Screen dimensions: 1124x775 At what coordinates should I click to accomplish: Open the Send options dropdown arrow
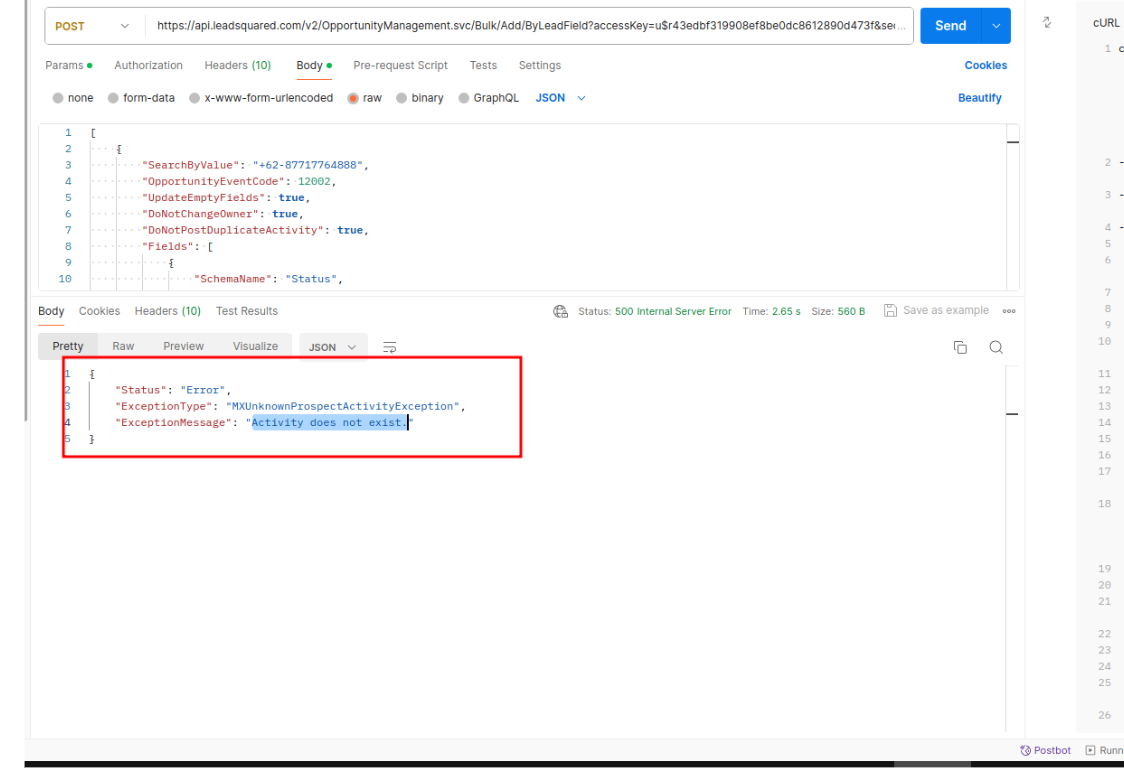coord(996,26)
